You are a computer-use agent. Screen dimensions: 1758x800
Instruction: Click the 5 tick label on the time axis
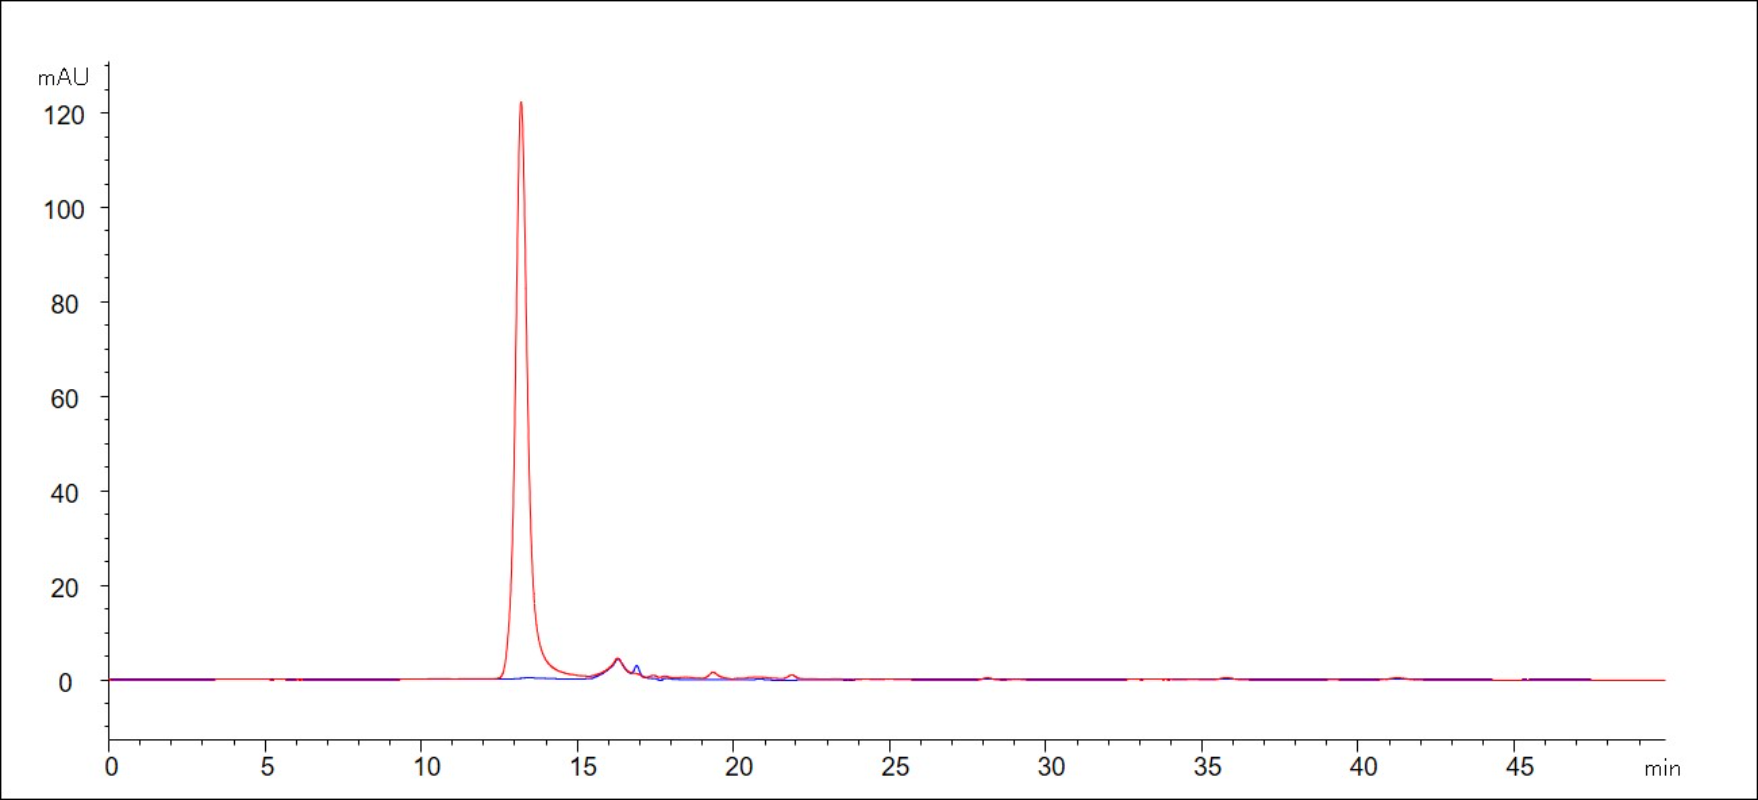click(267, 767)
